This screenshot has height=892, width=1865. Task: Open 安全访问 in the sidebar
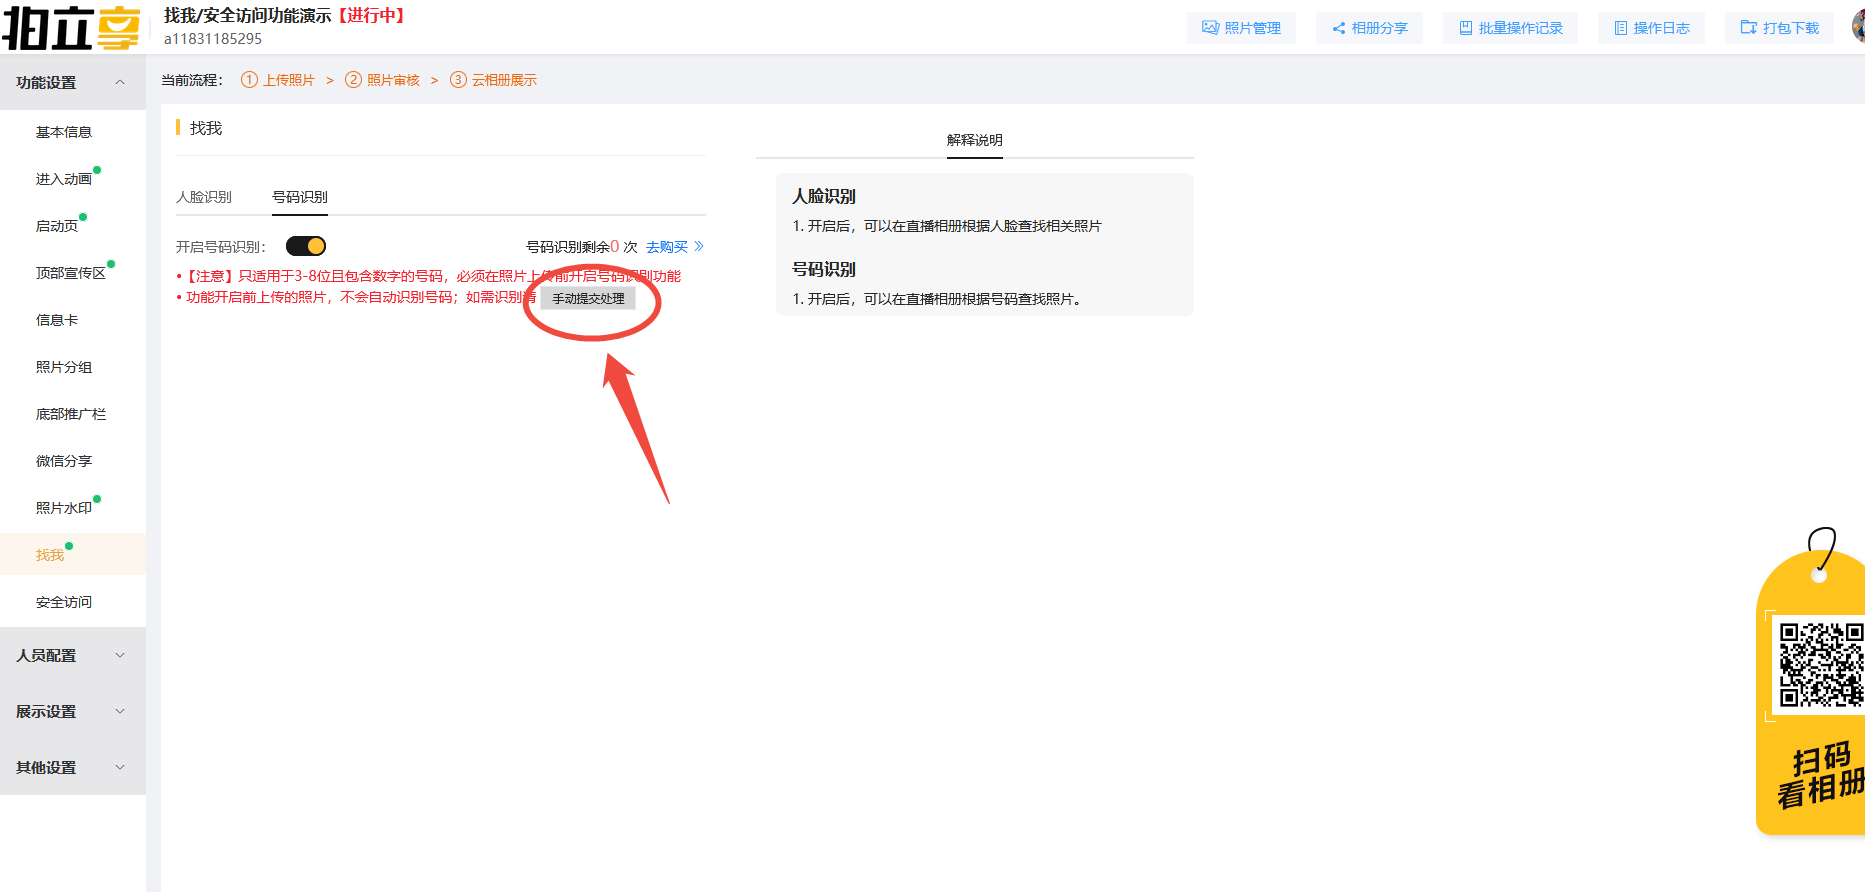[x=64, y=602]
